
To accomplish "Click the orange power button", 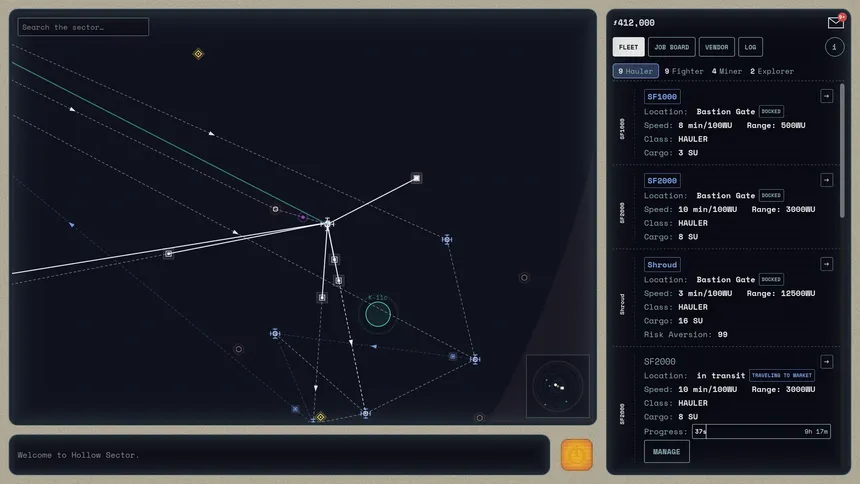I will [576, 454].
